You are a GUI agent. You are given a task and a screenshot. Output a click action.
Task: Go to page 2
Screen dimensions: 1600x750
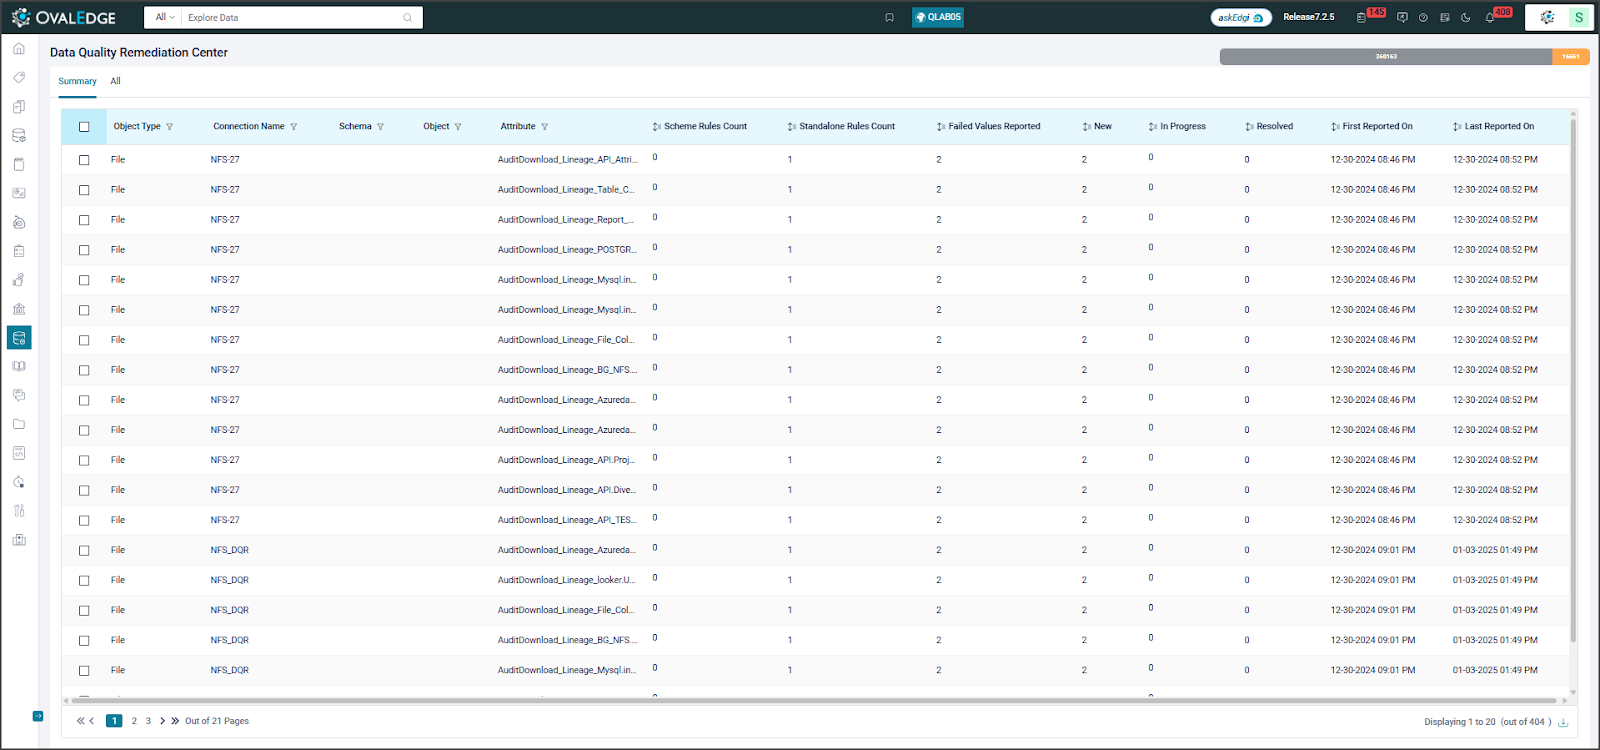(134, 721)
